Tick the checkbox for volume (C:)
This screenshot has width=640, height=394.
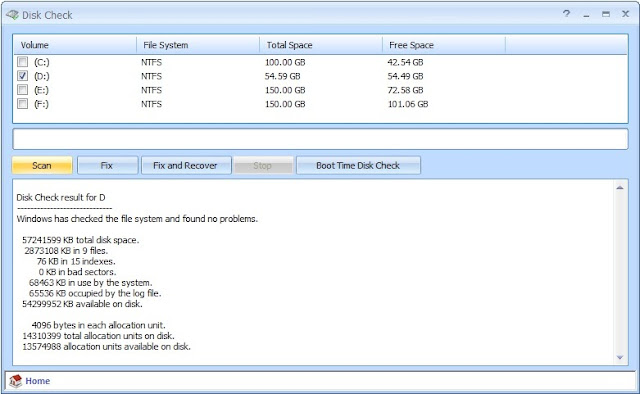[22, 62]
